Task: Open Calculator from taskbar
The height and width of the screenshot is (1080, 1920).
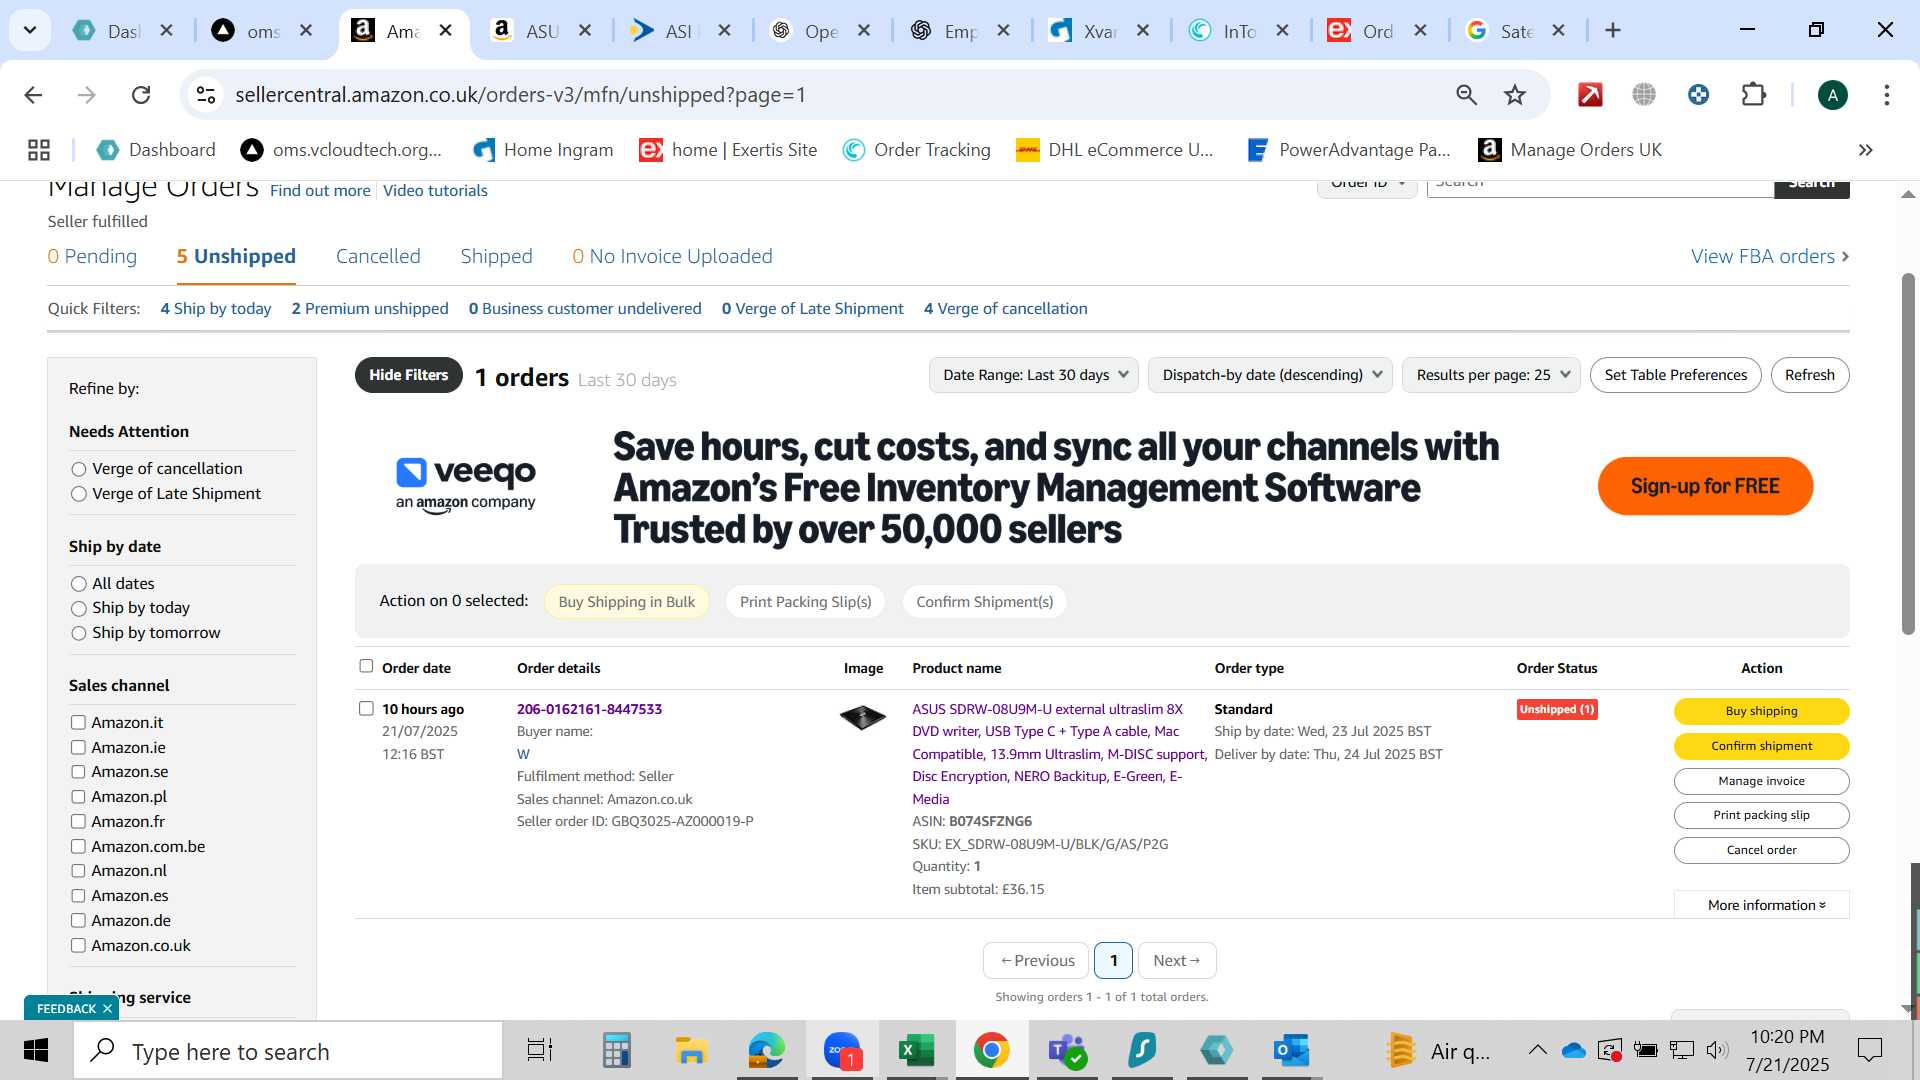Action: coord(616,1051)
